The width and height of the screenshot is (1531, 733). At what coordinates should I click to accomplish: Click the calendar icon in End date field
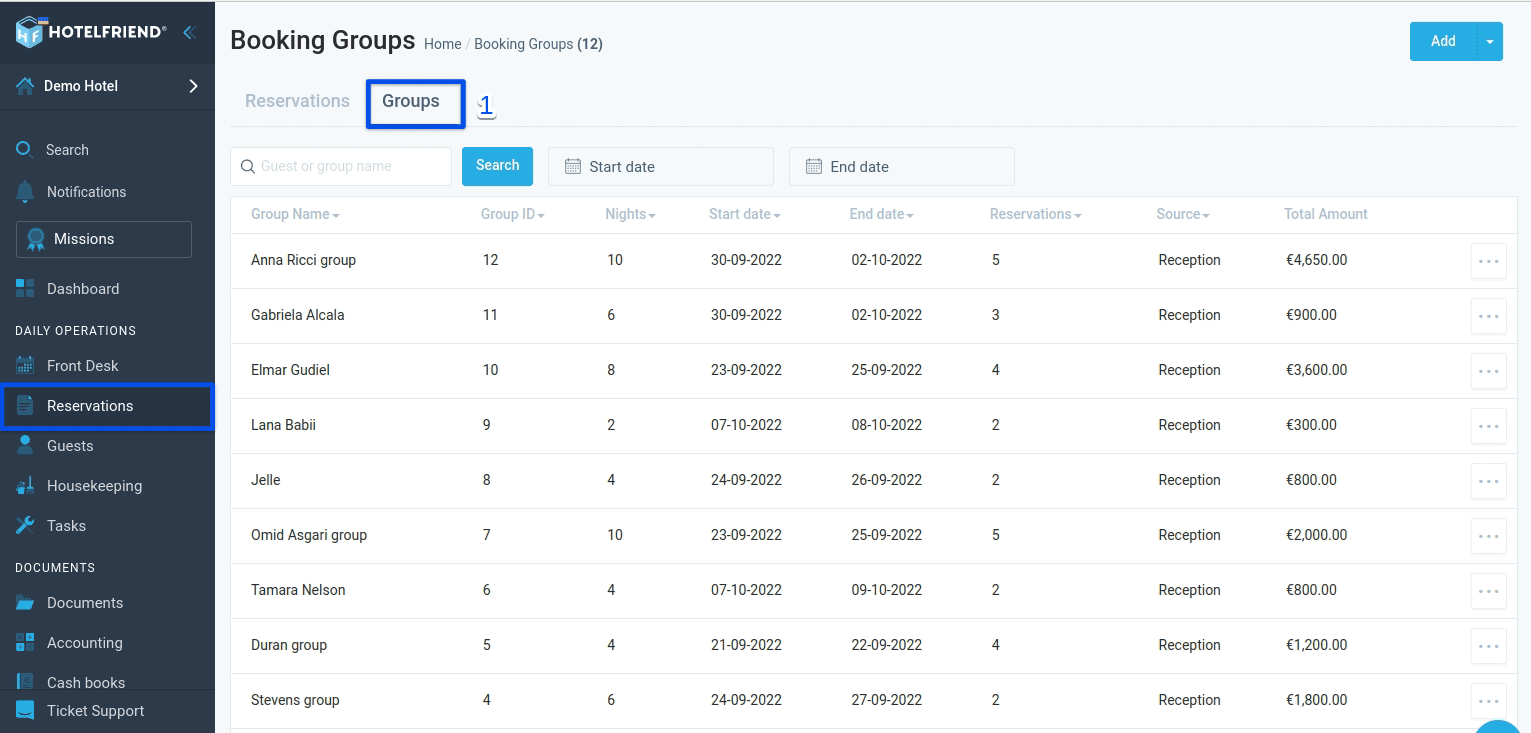[x=814, y=167]
